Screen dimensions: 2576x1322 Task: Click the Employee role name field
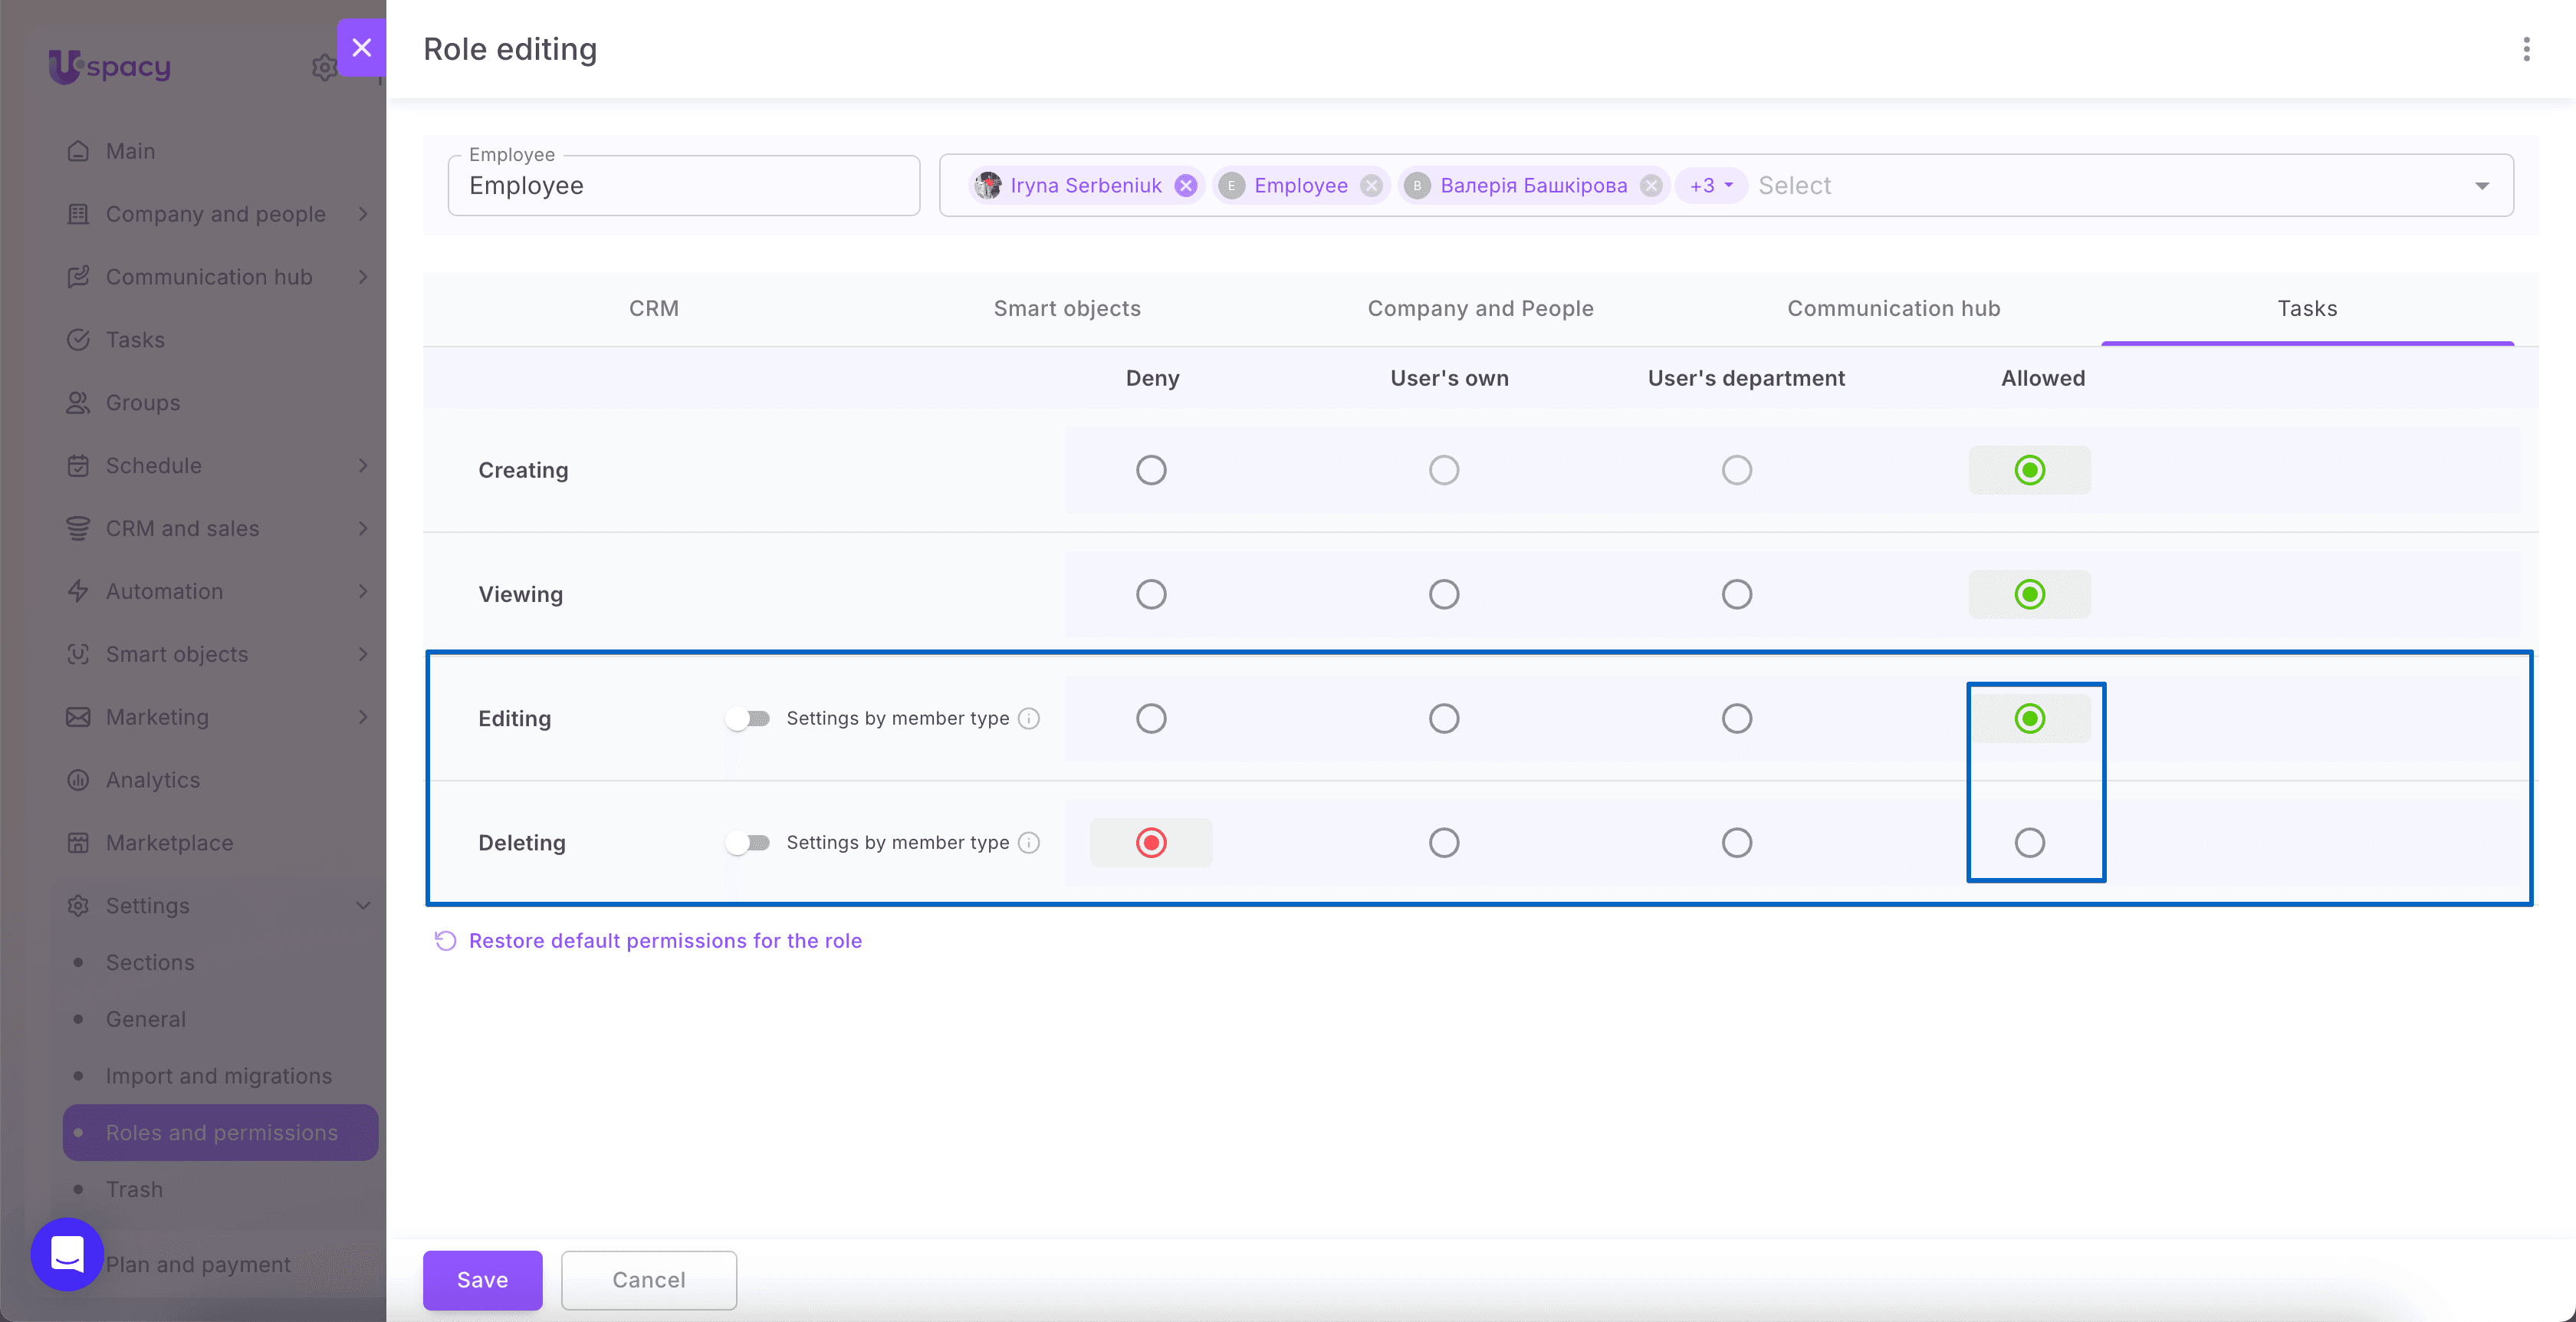point(684,186)
